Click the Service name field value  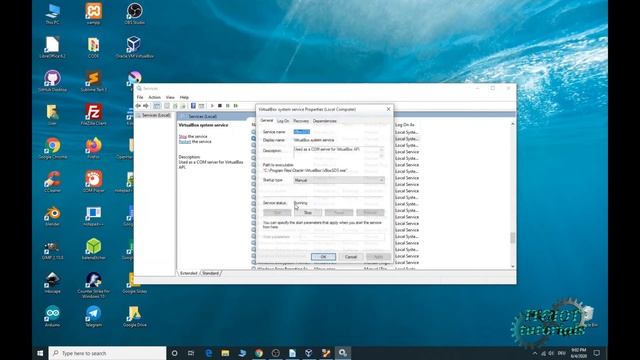(x=302, y=132)
